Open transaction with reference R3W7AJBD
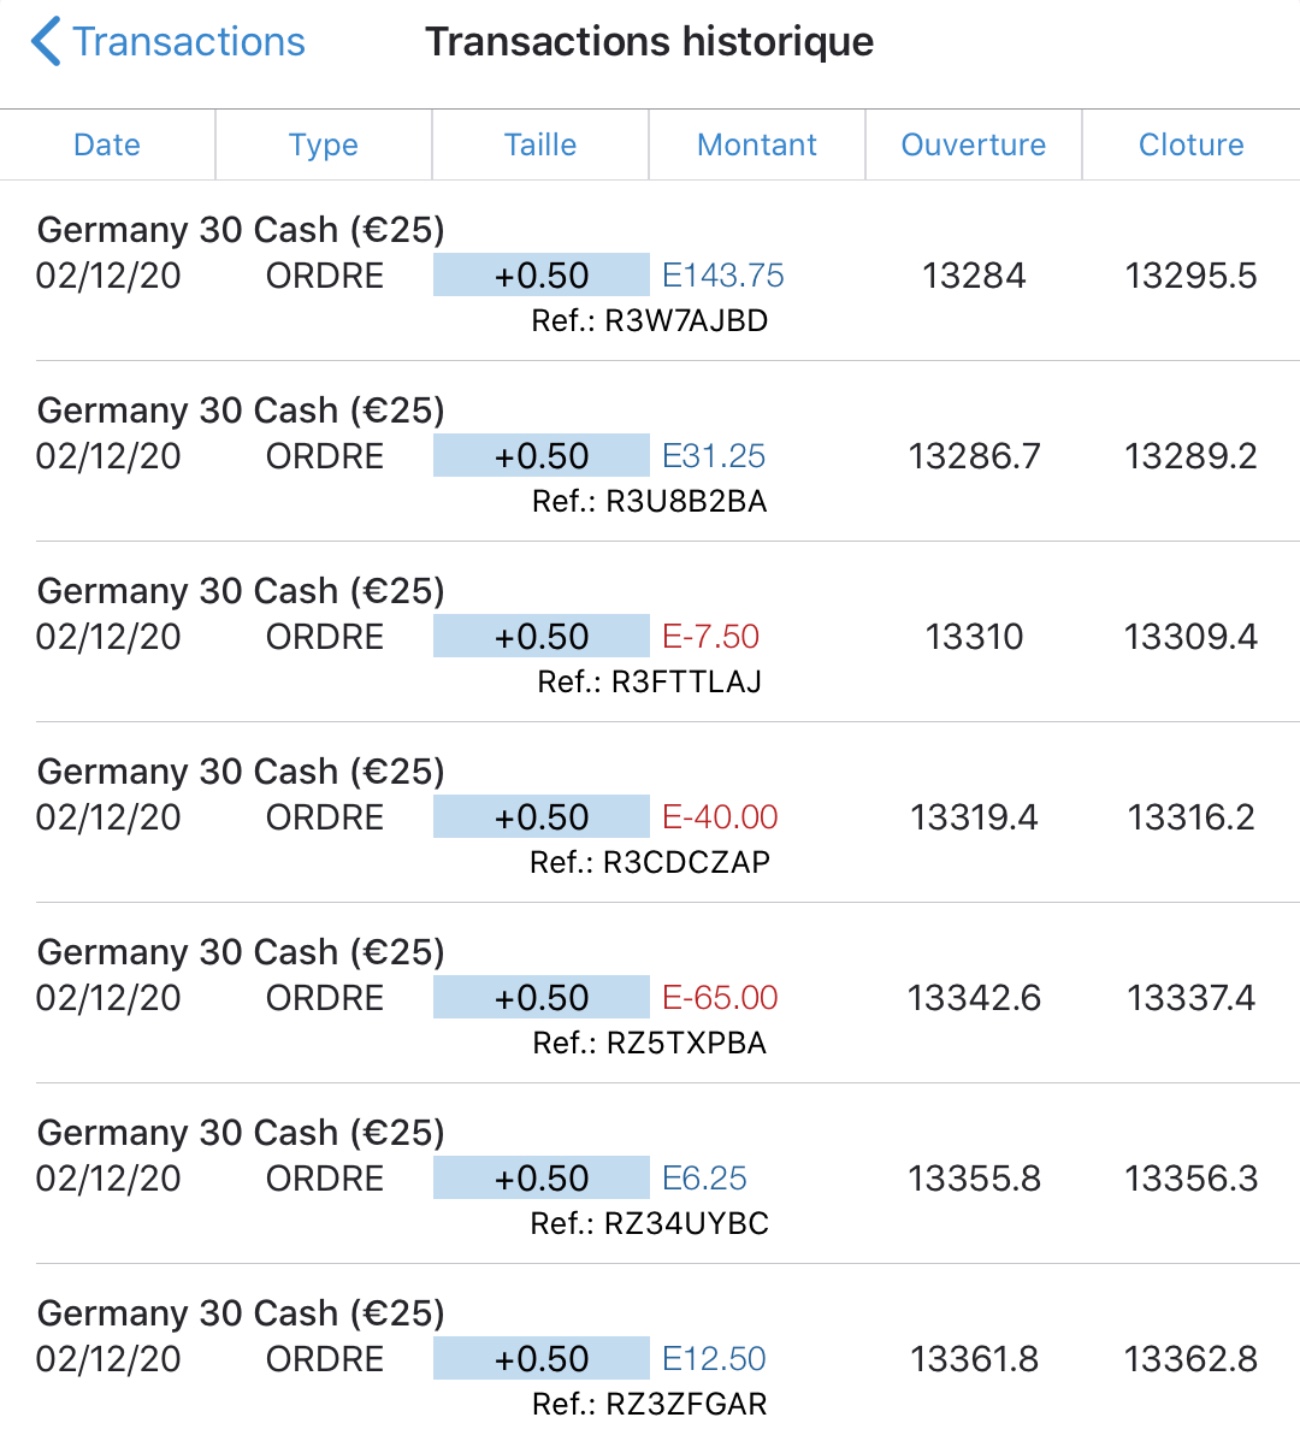The height and width of the screenshot is (1435, 1300). tap(650, 321)
